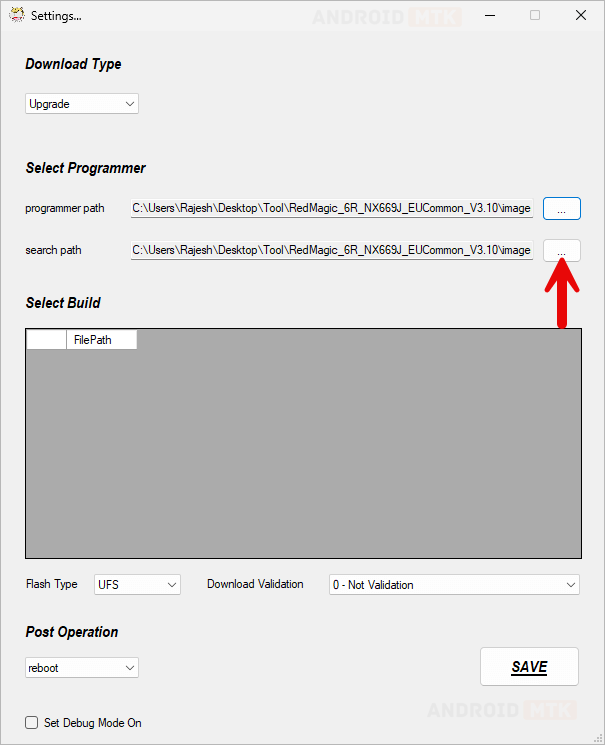Select the FilePath column header
Viewport: 605px width, 745px height.
tap(101, 340)
